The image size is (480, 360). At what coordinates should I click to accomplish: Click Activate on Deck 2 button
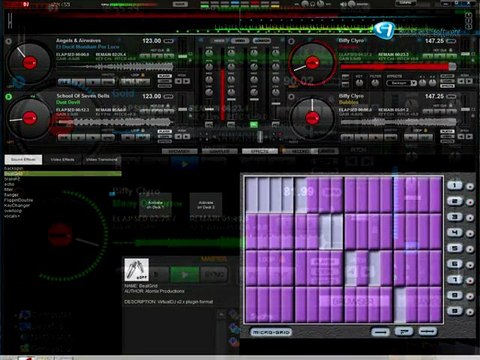[x=206, y=204]
